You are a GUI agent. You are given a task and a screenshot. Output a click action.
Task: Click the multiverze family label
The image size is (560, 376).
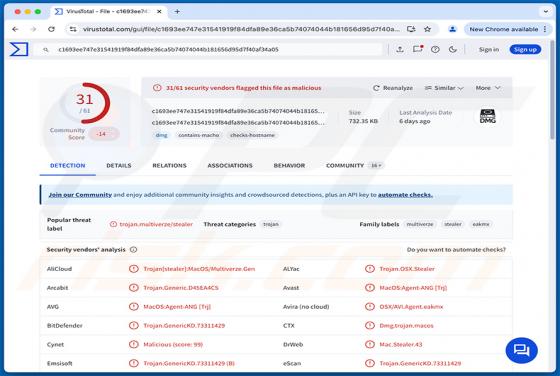[x=420, y=224]
